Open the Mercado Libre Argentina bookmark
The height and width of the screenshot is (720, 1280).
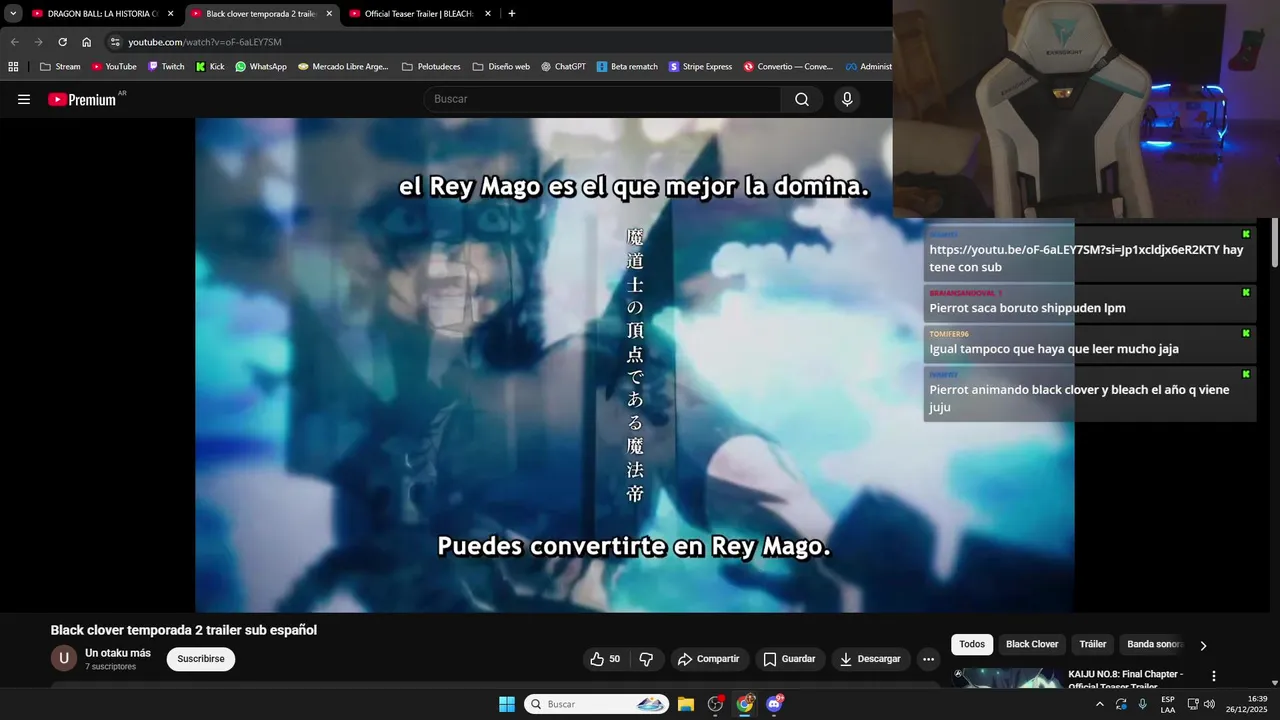click(x=343, y=66)
